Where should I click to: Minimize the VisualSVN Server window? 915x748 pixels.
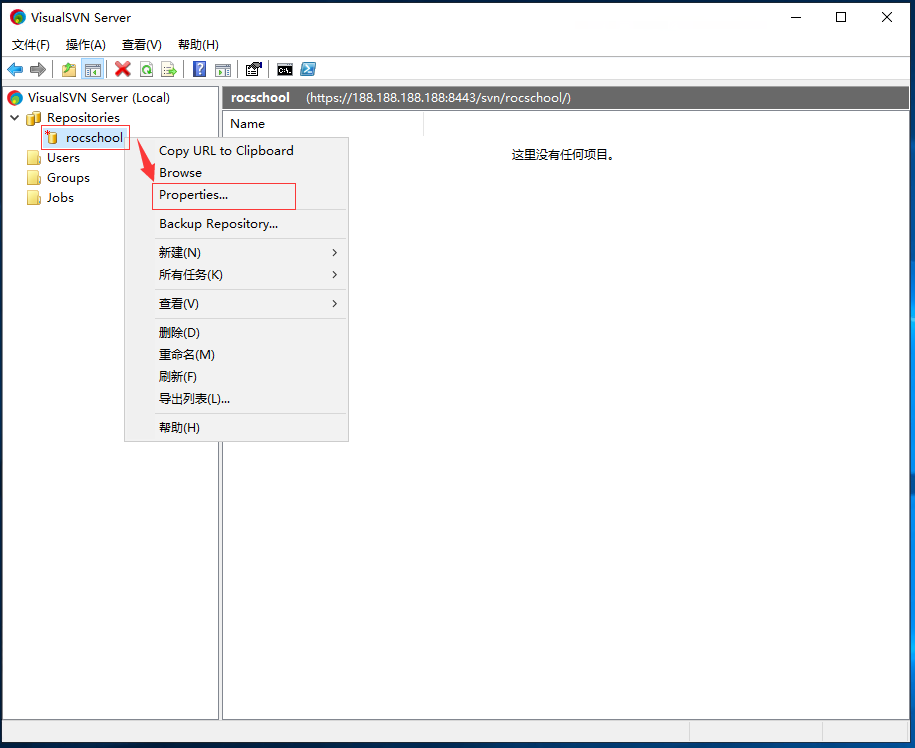[796, 18]
